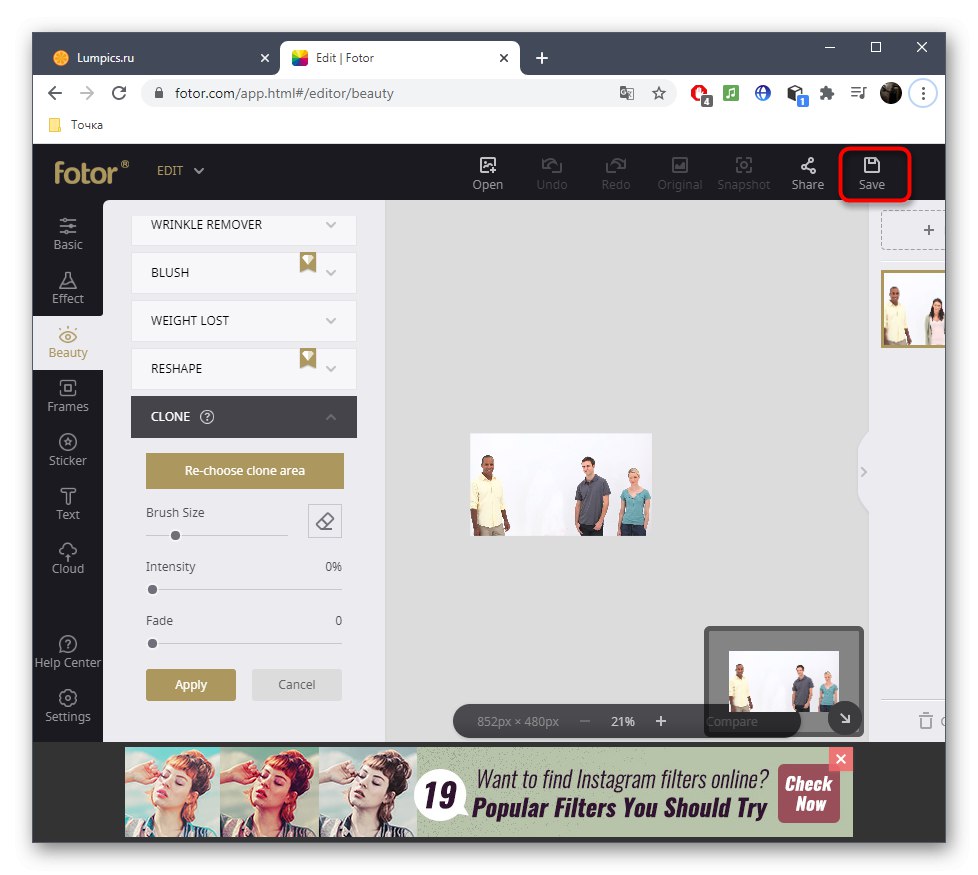The height and width of the screenshot is (875, 978).
Task: Click the Undo button
Action: (x=551, y=174)
